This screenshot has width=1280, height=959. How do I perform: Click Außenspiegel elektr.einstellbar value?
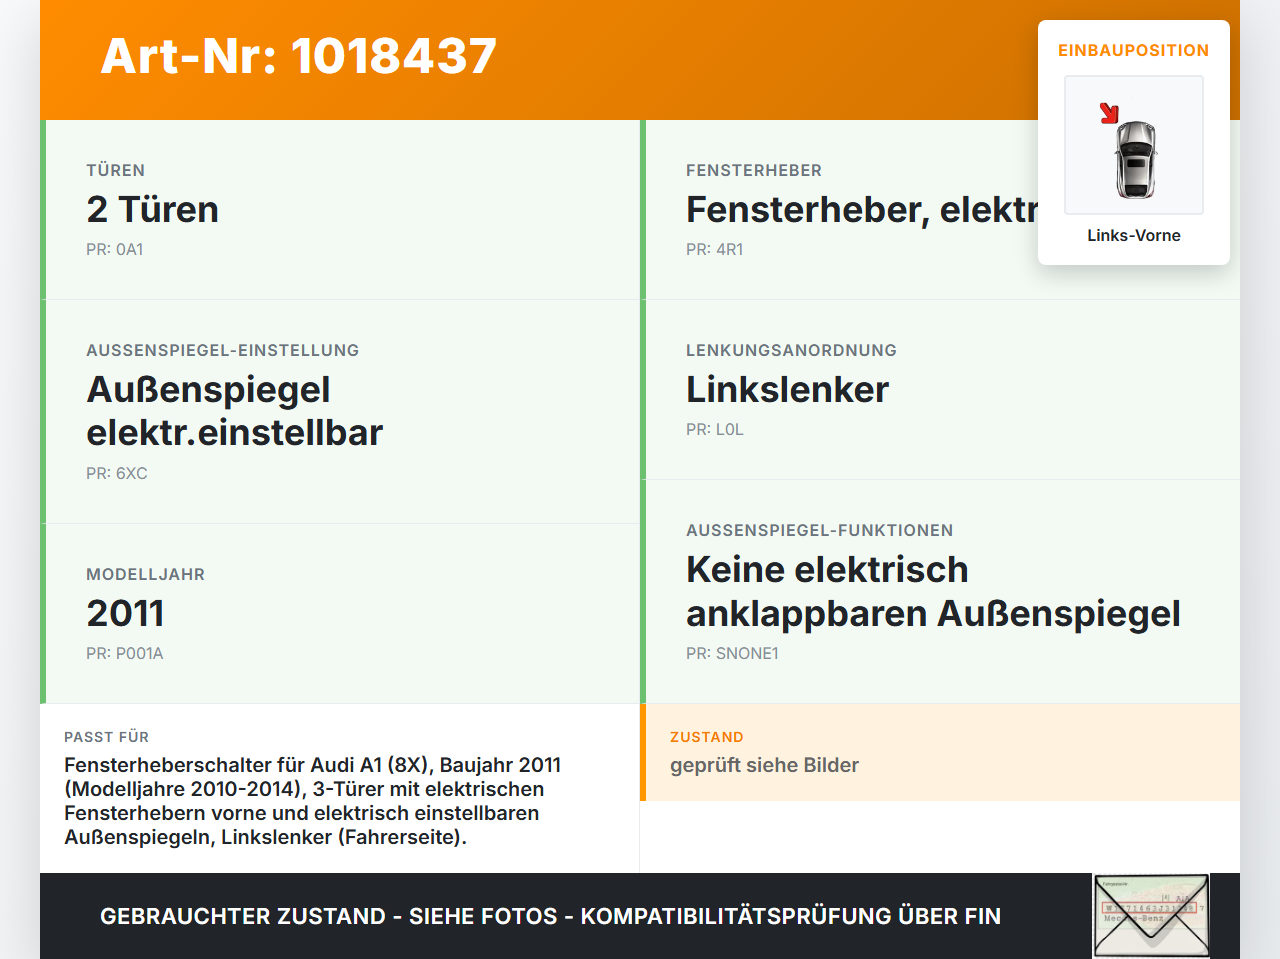click(x=235, y=411)
